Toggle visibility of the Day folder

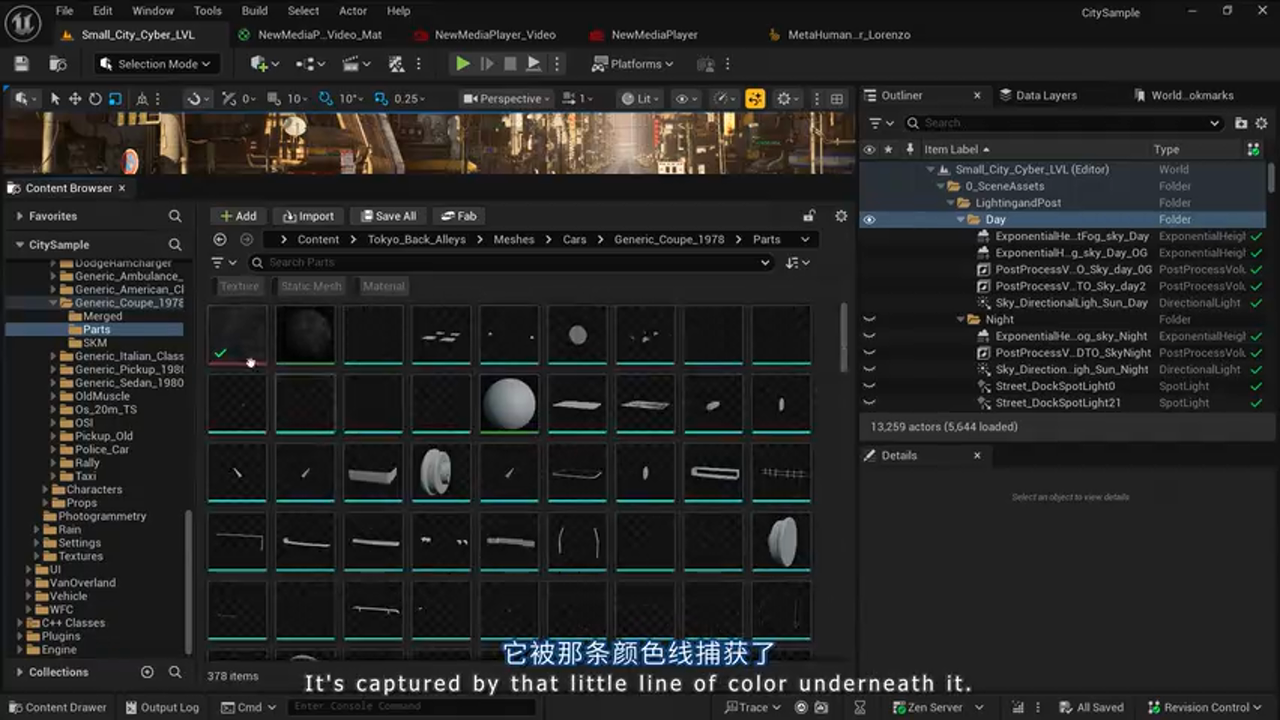click(x=869, y=219)
